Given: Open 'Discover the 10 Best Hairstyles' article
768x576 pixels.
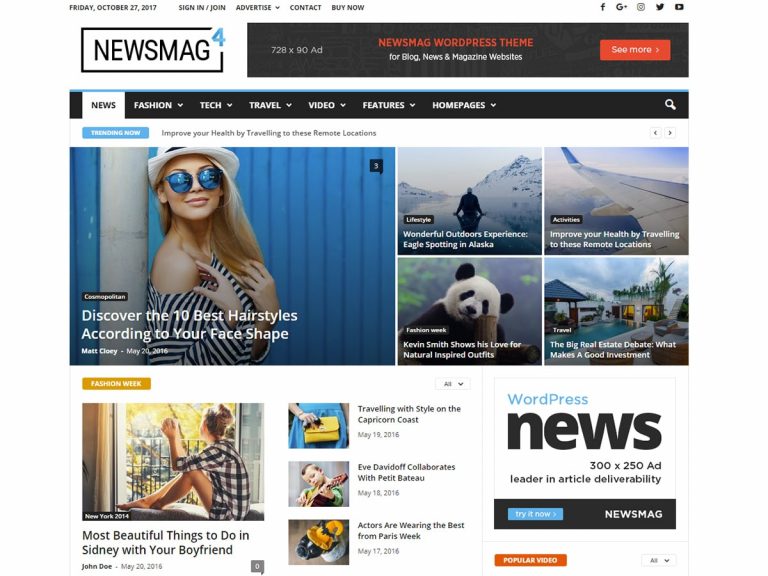Looking at the screenshot, I should [x=190, y=324].
